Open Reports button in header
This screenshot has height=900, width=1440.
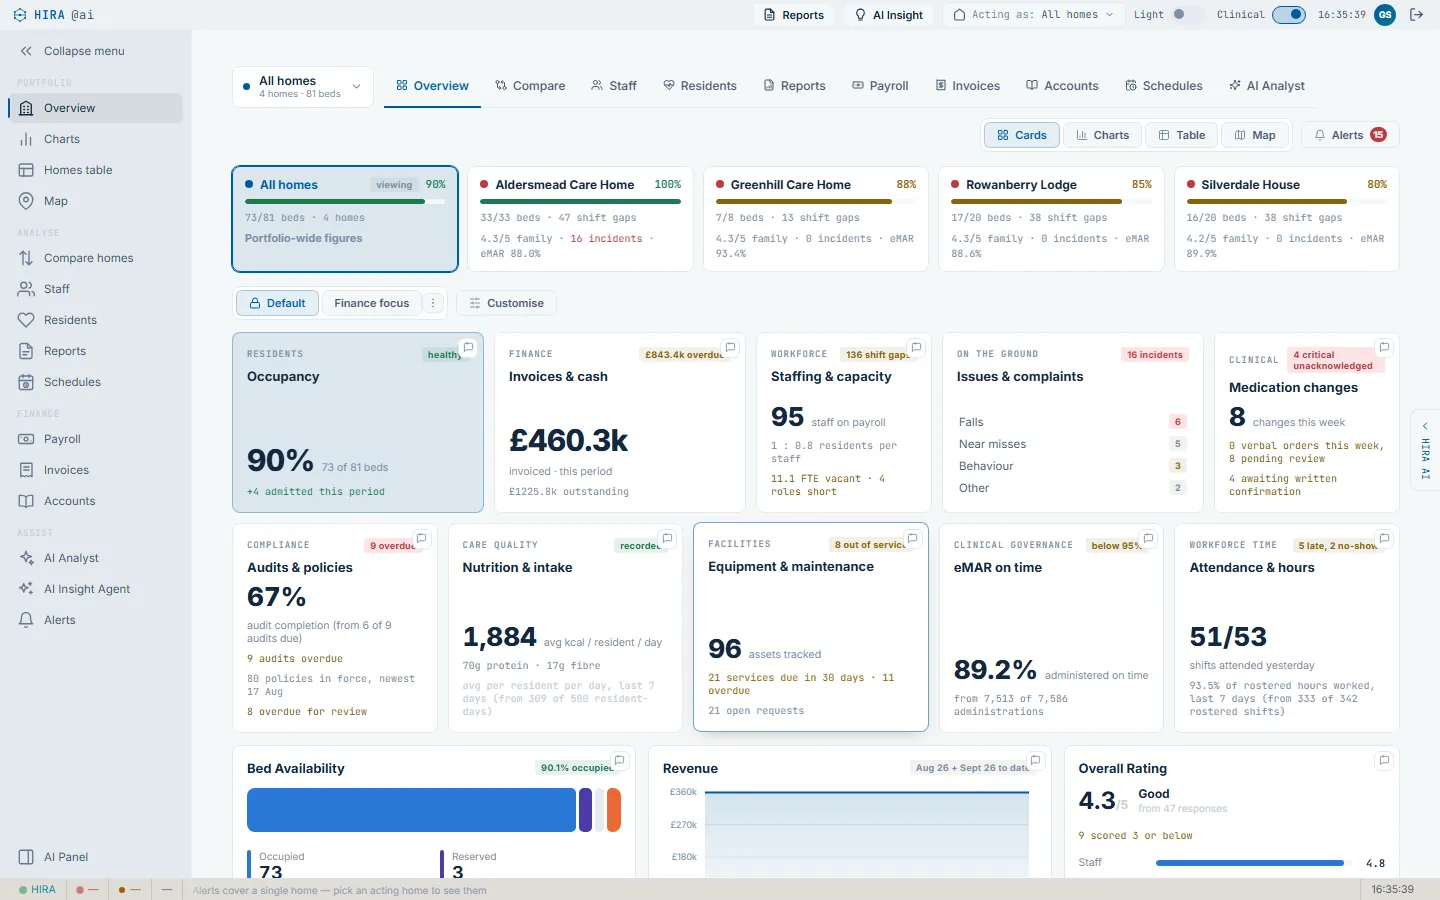(x=794, y=15)
